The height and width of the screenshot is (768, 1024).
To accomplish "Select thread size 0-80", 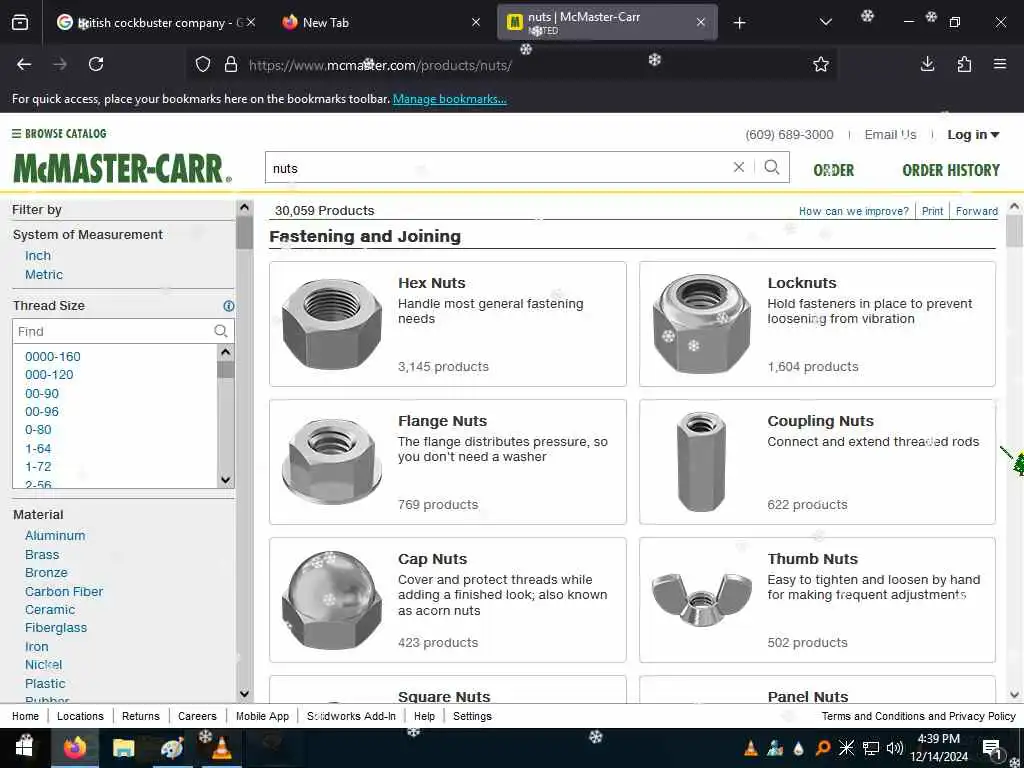I will [x=38, y=430].
